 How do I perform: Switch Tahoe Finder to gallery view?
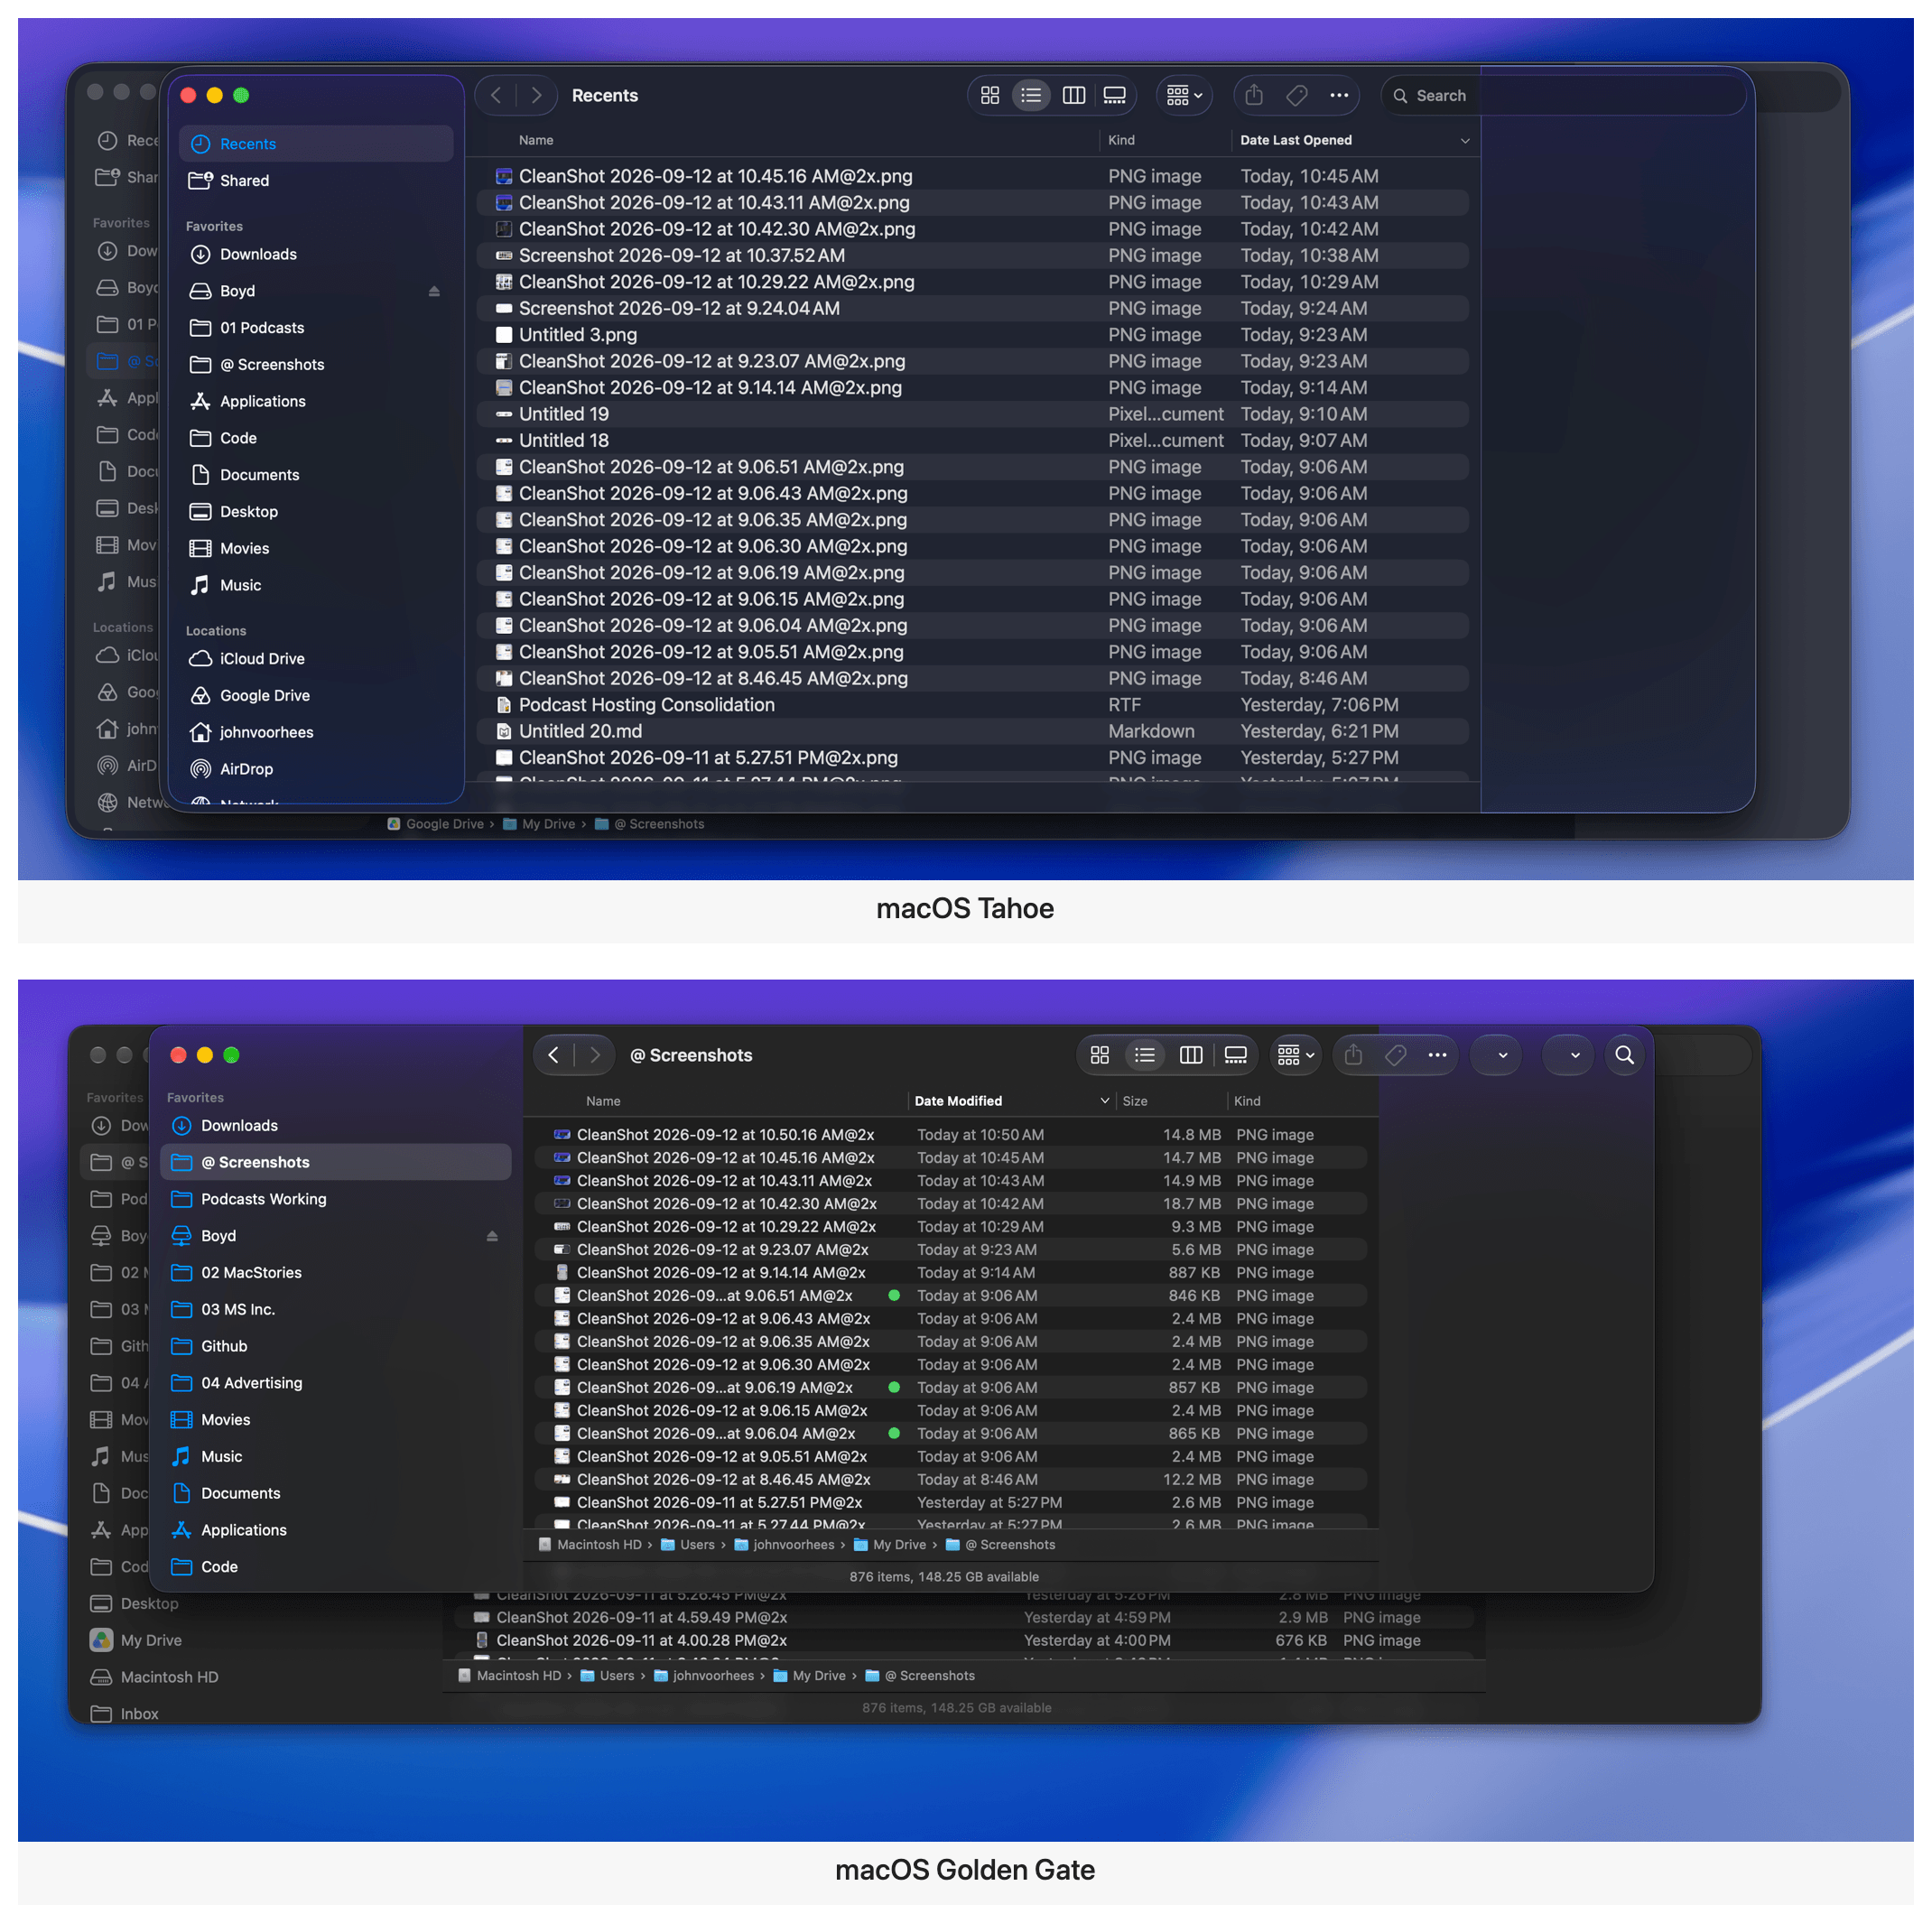1114,95
